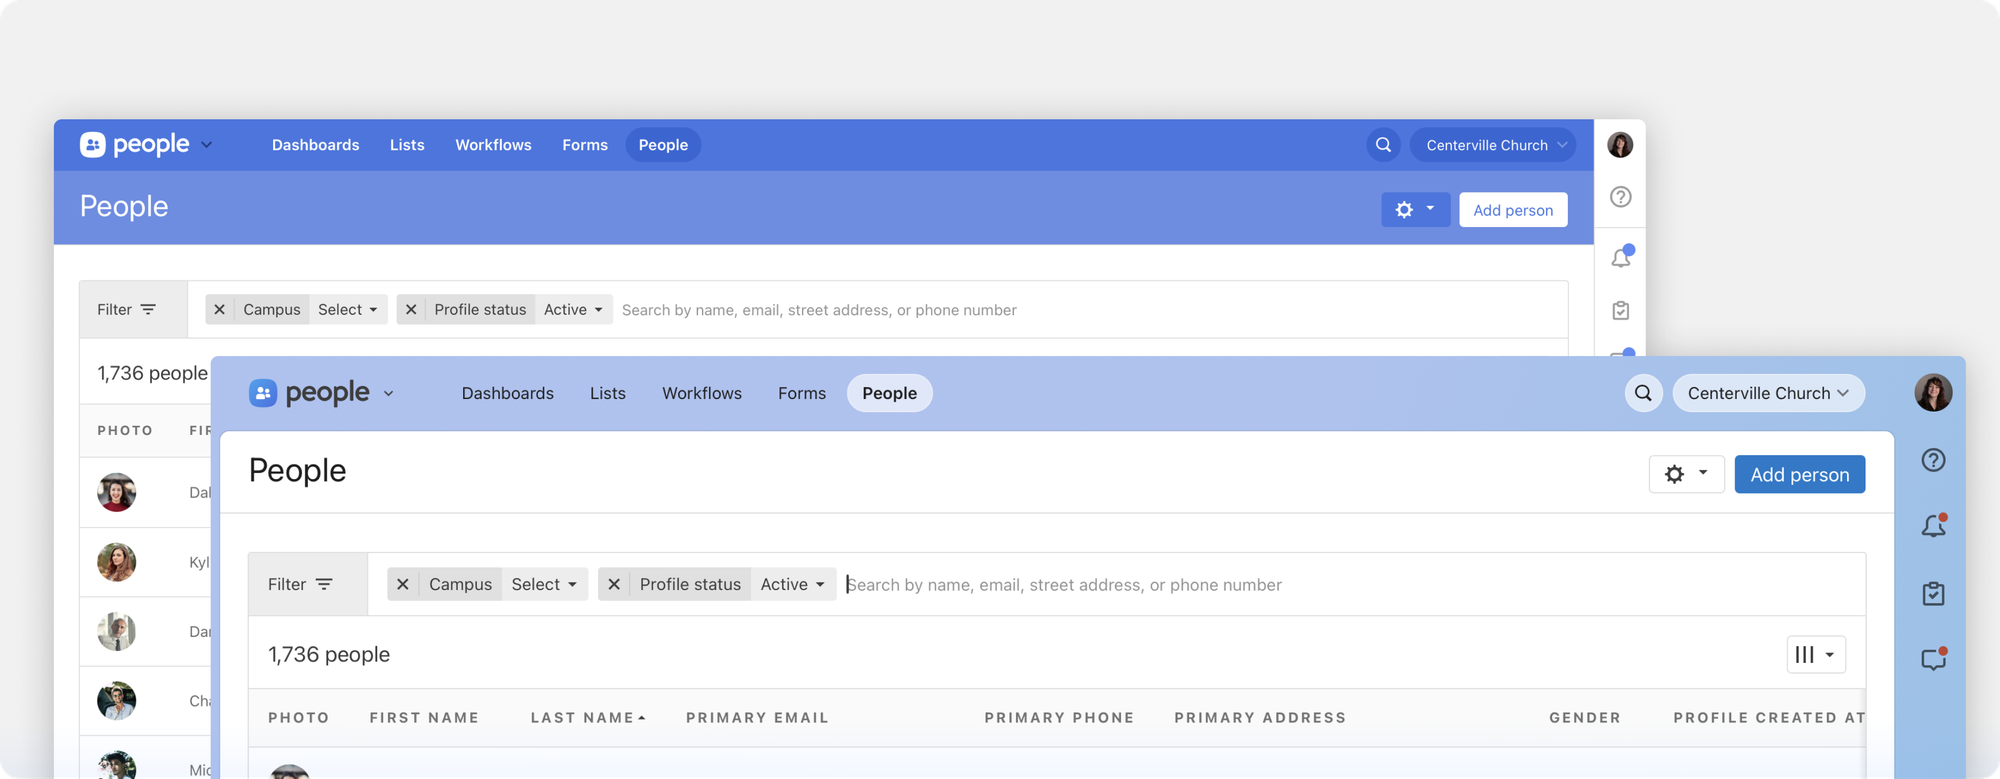2000x779 pixels.
Task: Open notifications bell in front sidebar
Action: pyautogui.click(x=1933, y=526)
